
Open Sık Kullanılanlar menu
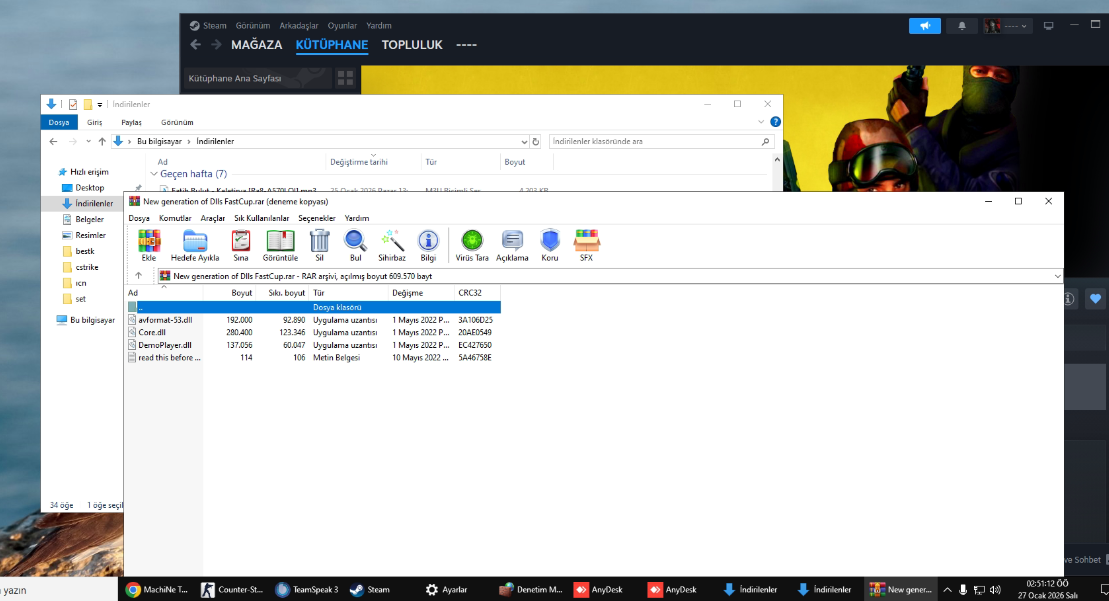(262, 218)
